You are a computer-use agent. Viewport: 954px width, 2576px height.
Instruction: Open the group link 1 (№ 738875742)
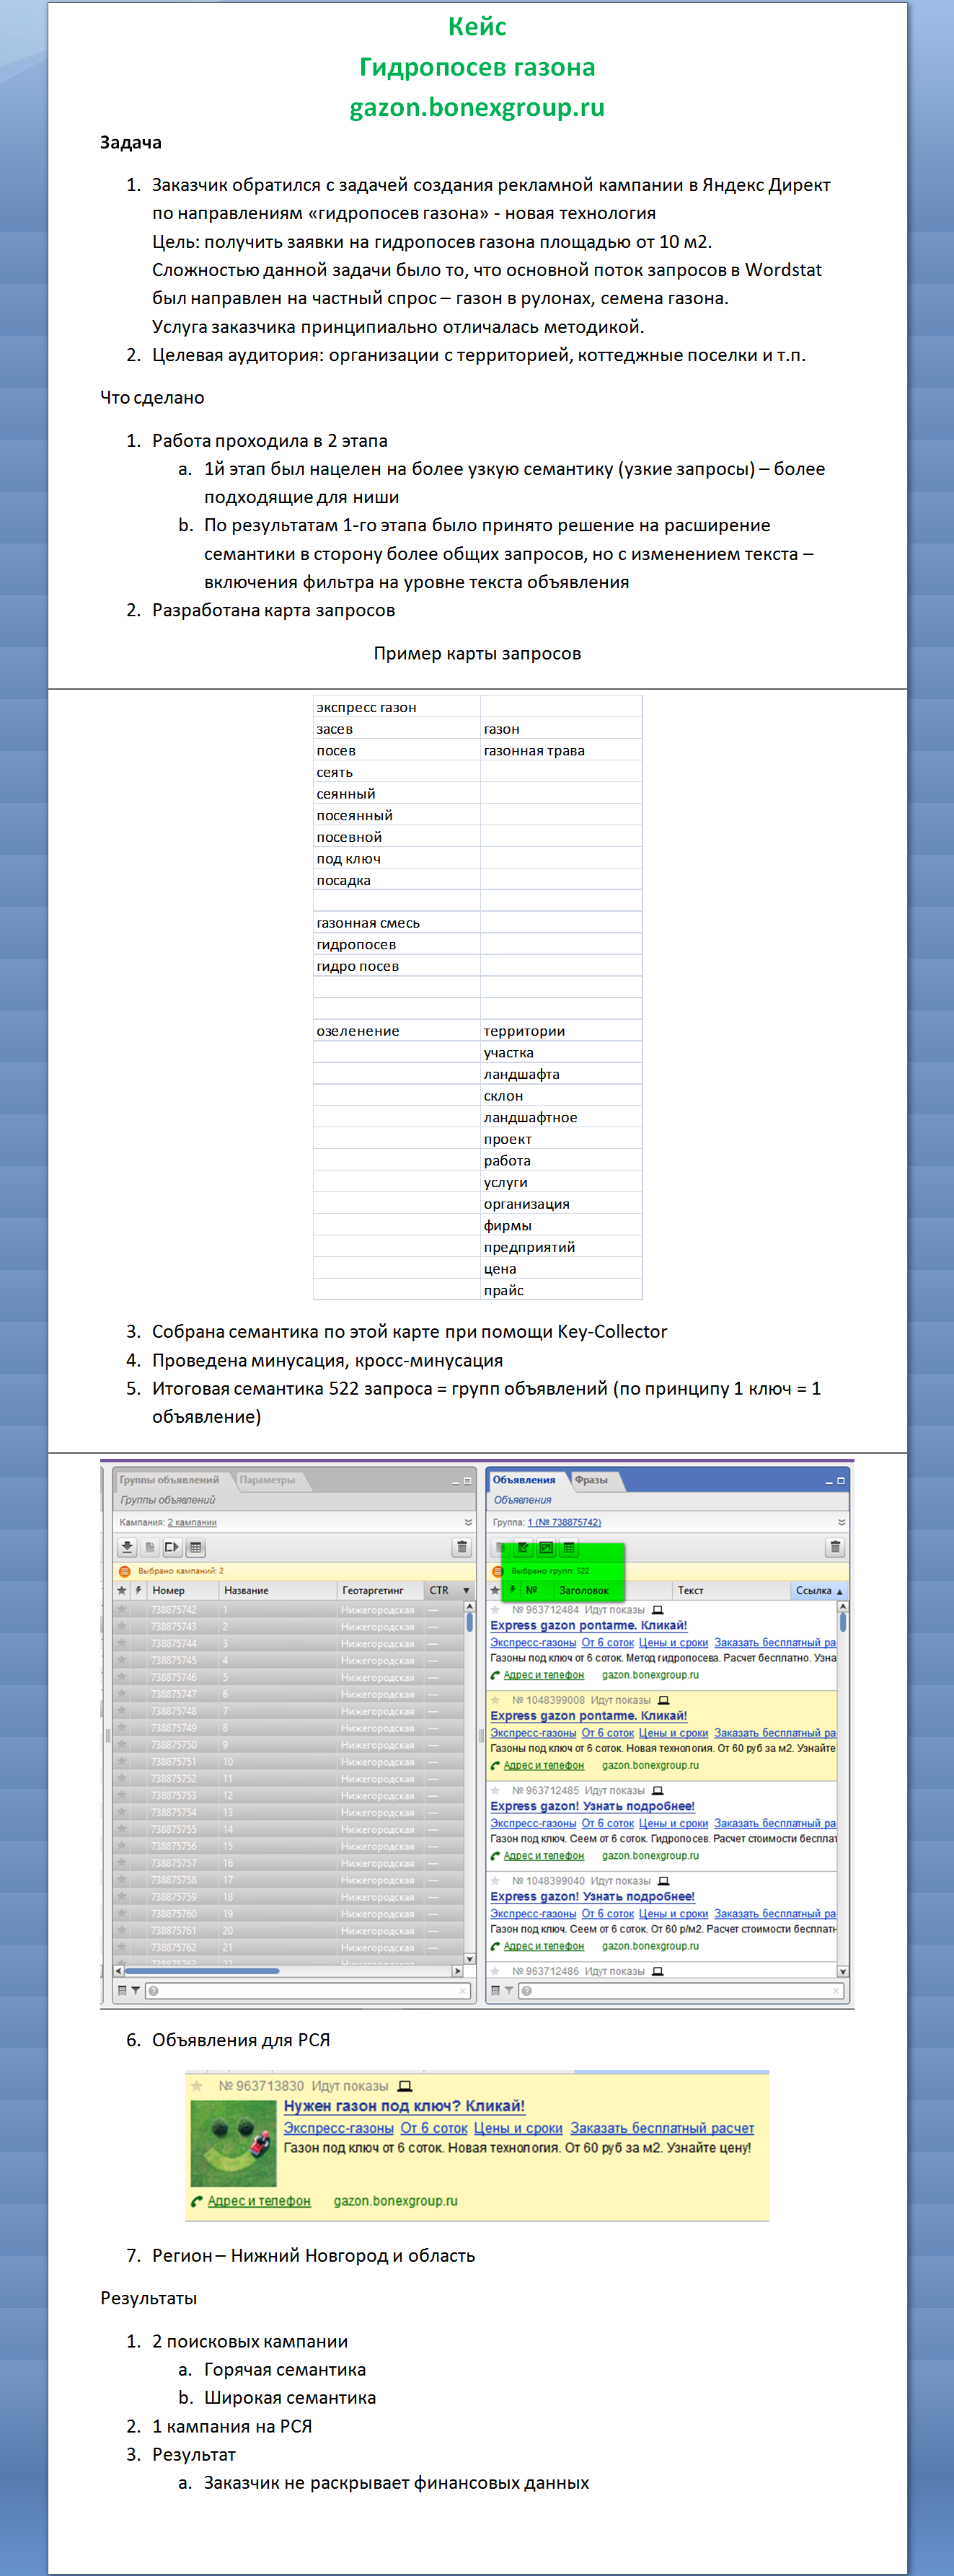[x=564, y=1522]
